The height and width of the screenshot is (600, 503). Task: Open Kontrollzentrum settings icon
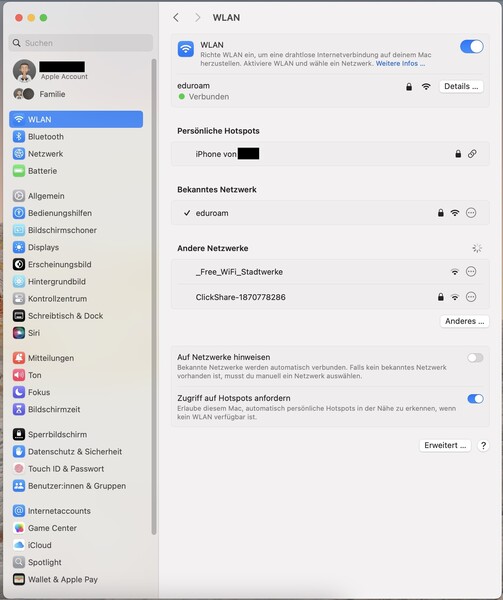[19, 299]
